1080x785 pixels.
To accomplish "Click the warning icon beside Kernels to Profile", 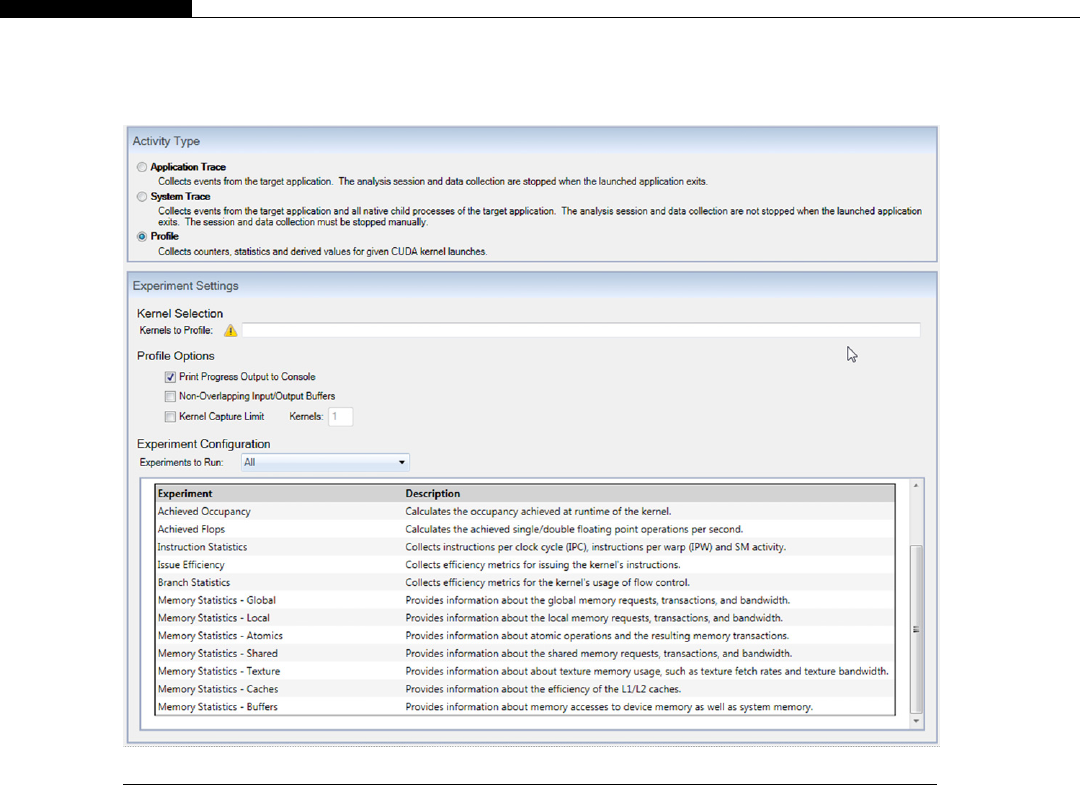I will pos(231,331).
